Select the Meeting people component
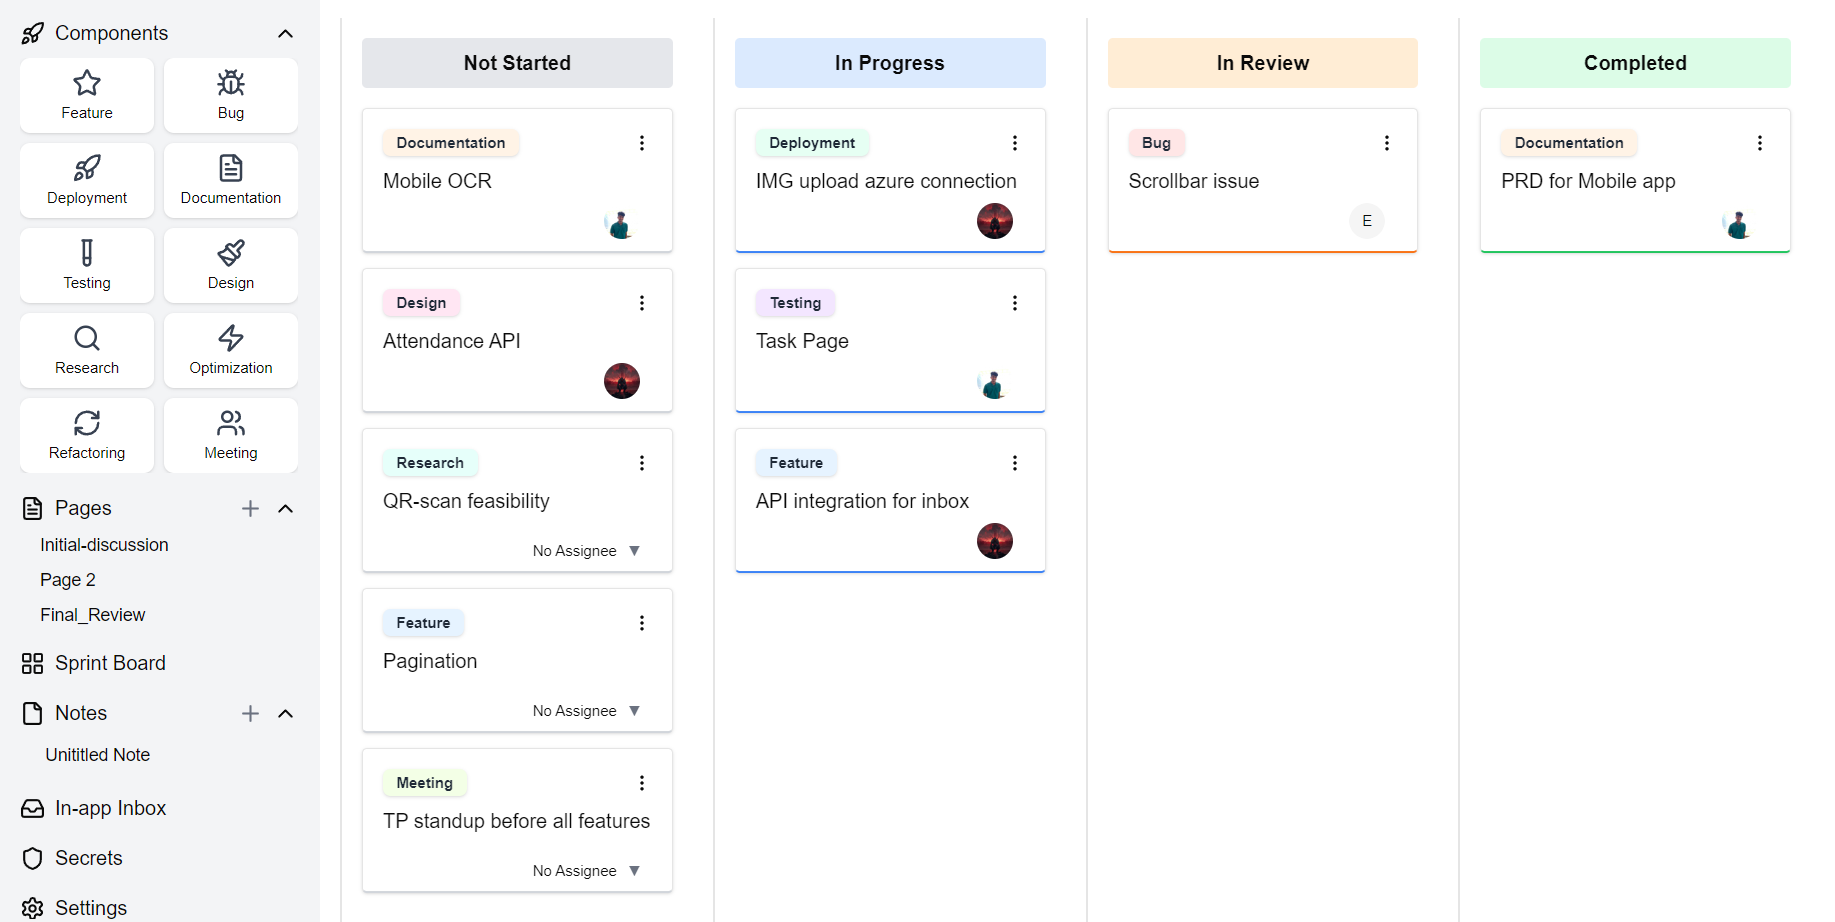The height and width of the screenshot is (922, 1835). click(x=231, y=435)
